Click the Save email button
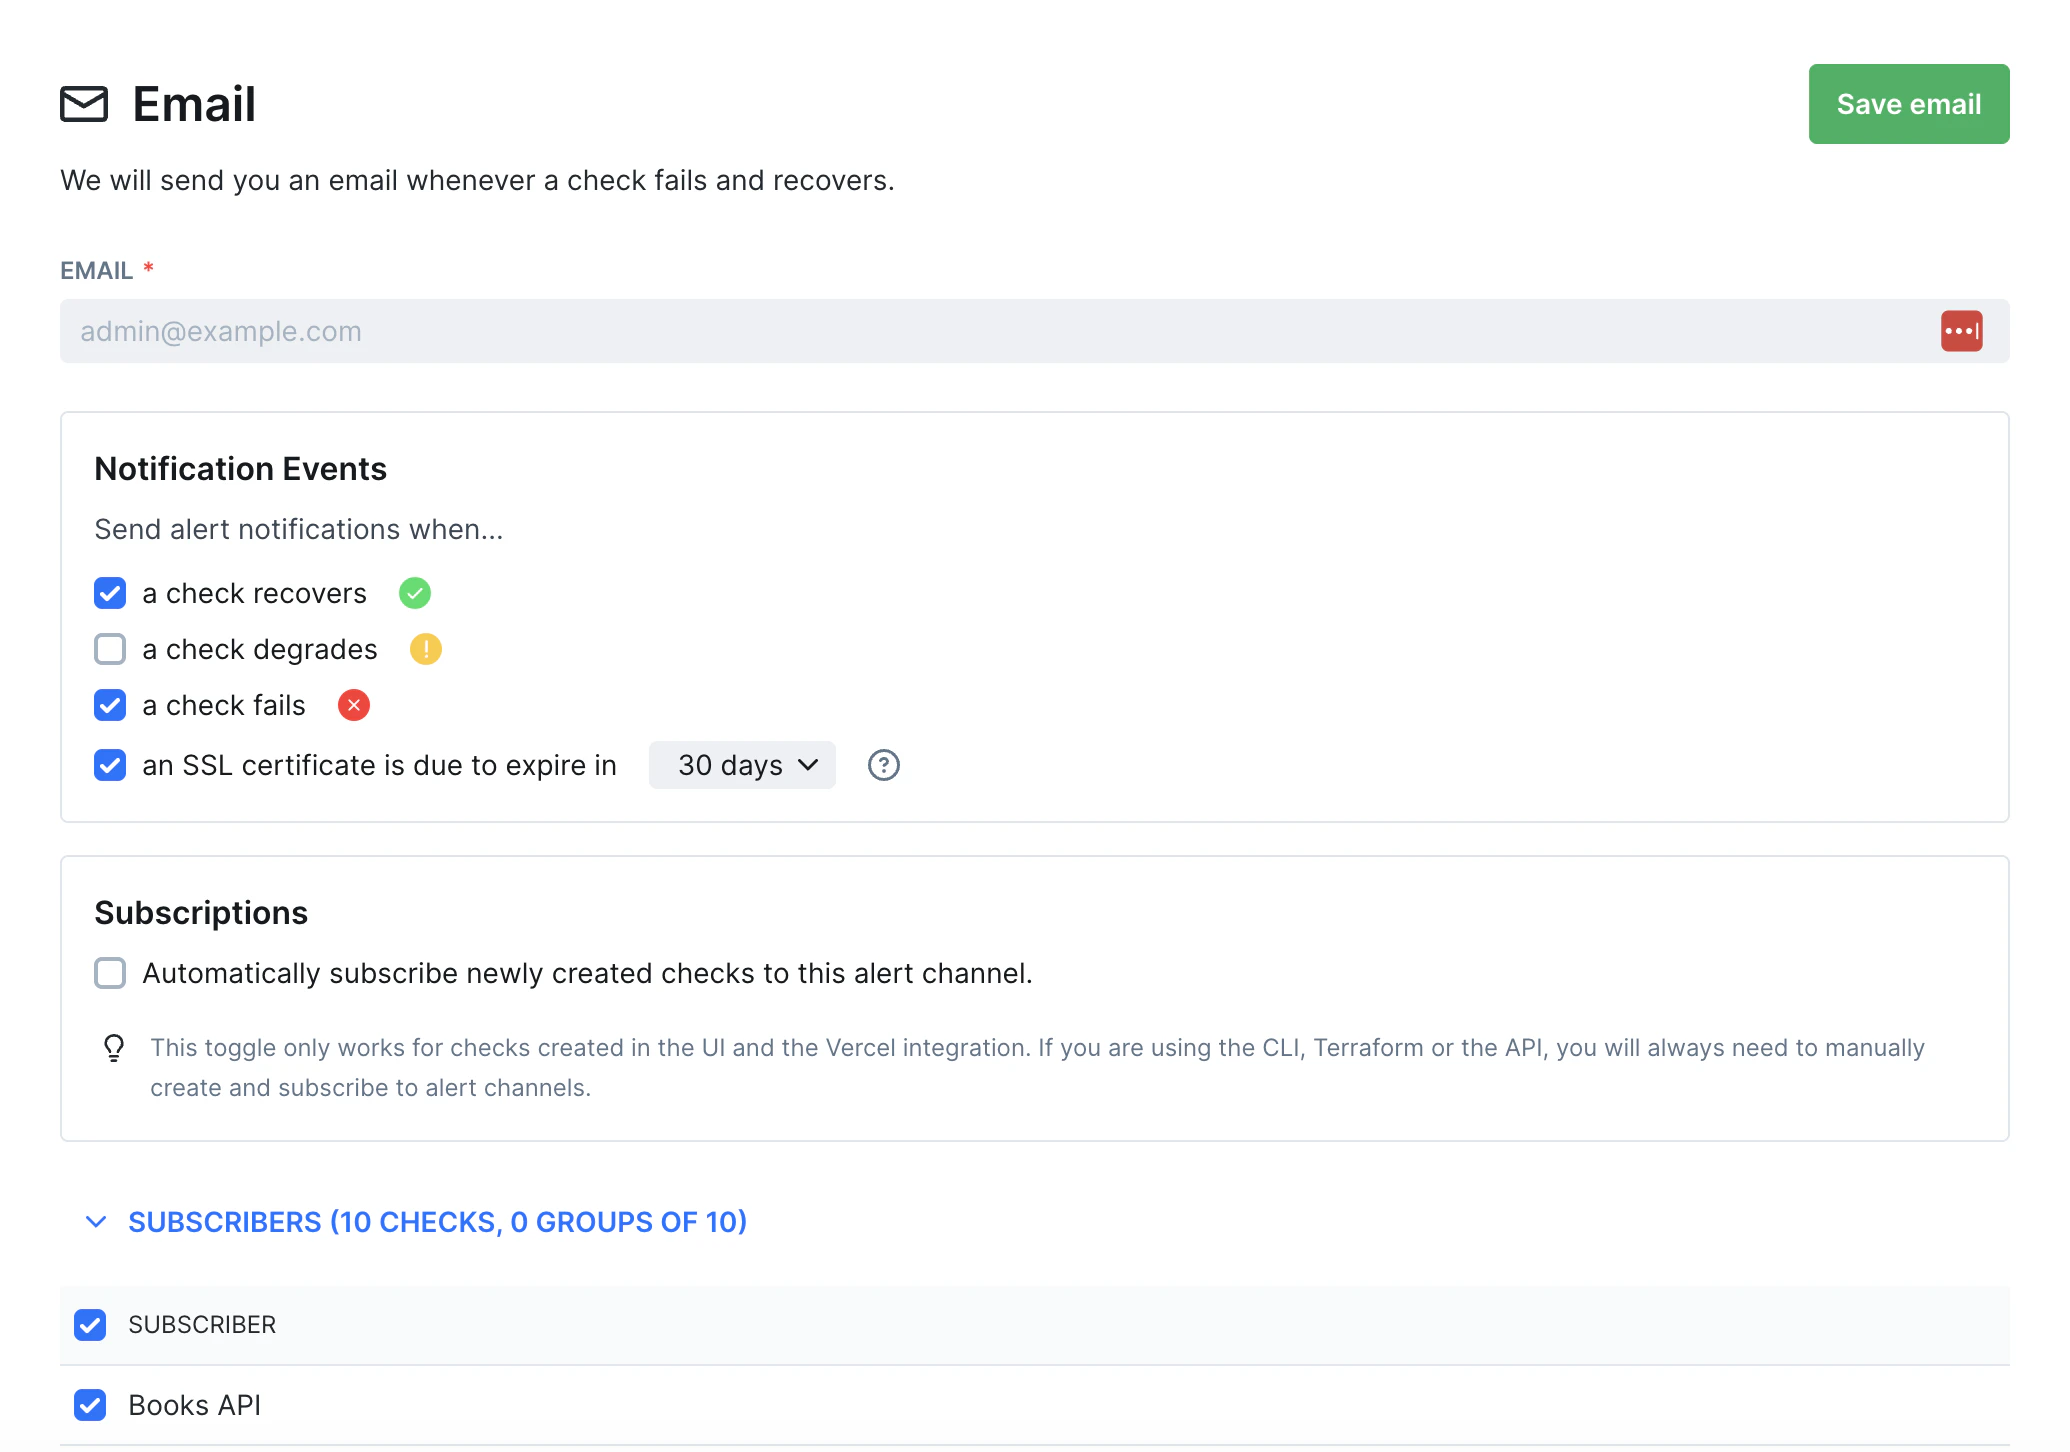The height and width of the screenshot is (1452, 2070). 1908,104
